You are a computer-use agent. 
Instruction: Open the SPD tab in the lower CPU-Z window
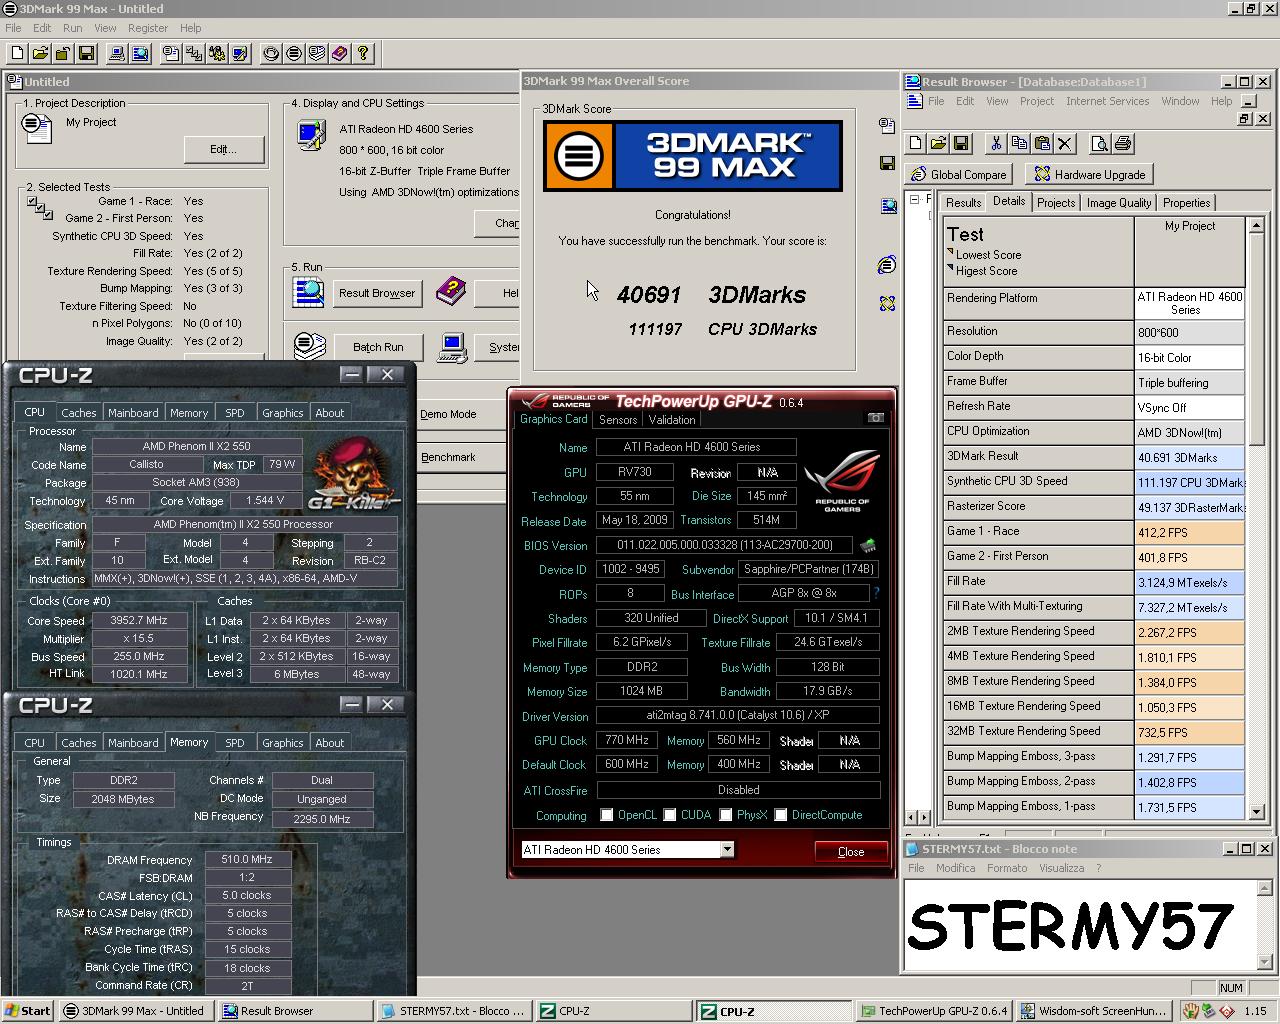235,743
